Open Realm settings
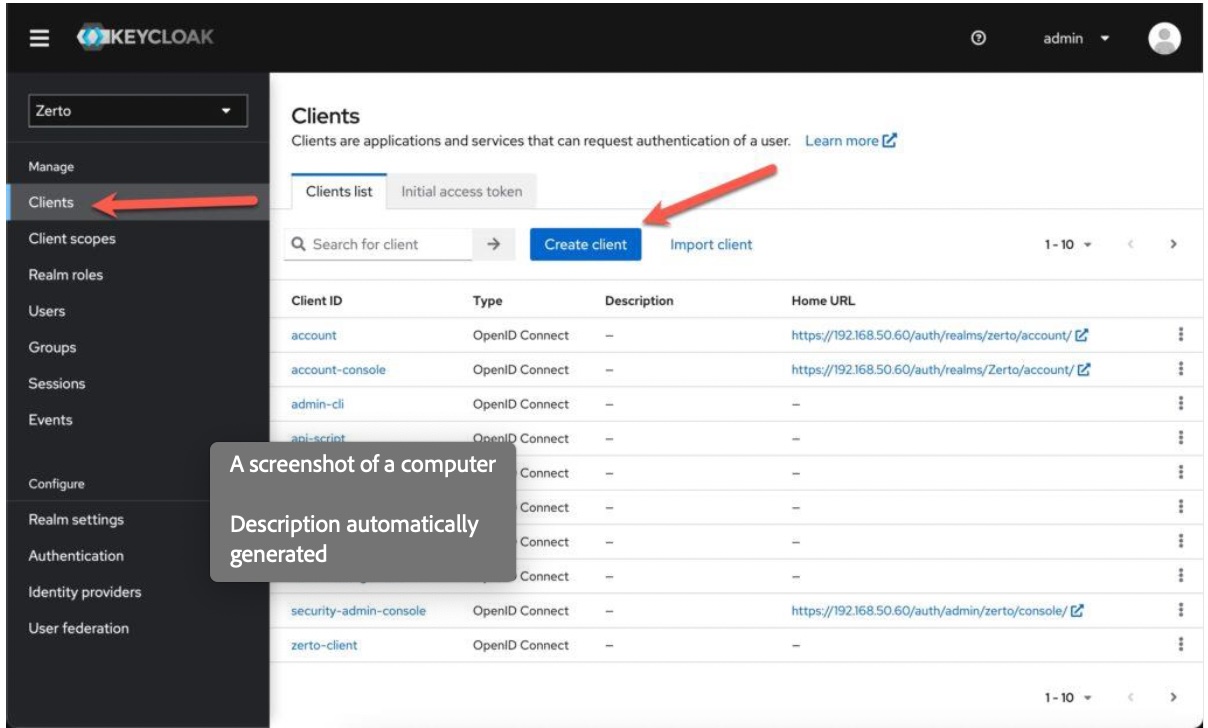The height and width of the screenshot is (728, 1208). pos(76,520)
